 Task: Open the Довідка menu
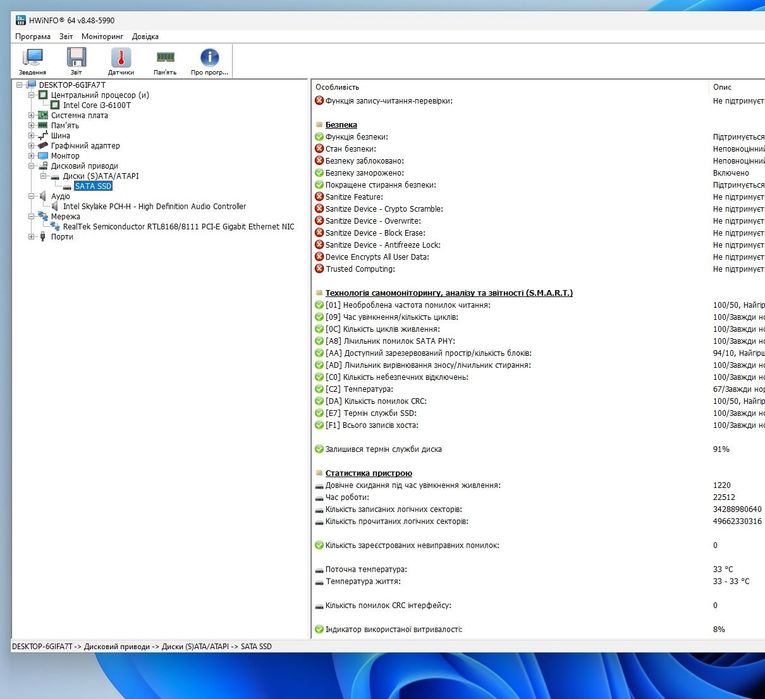(x=145, y=37)
